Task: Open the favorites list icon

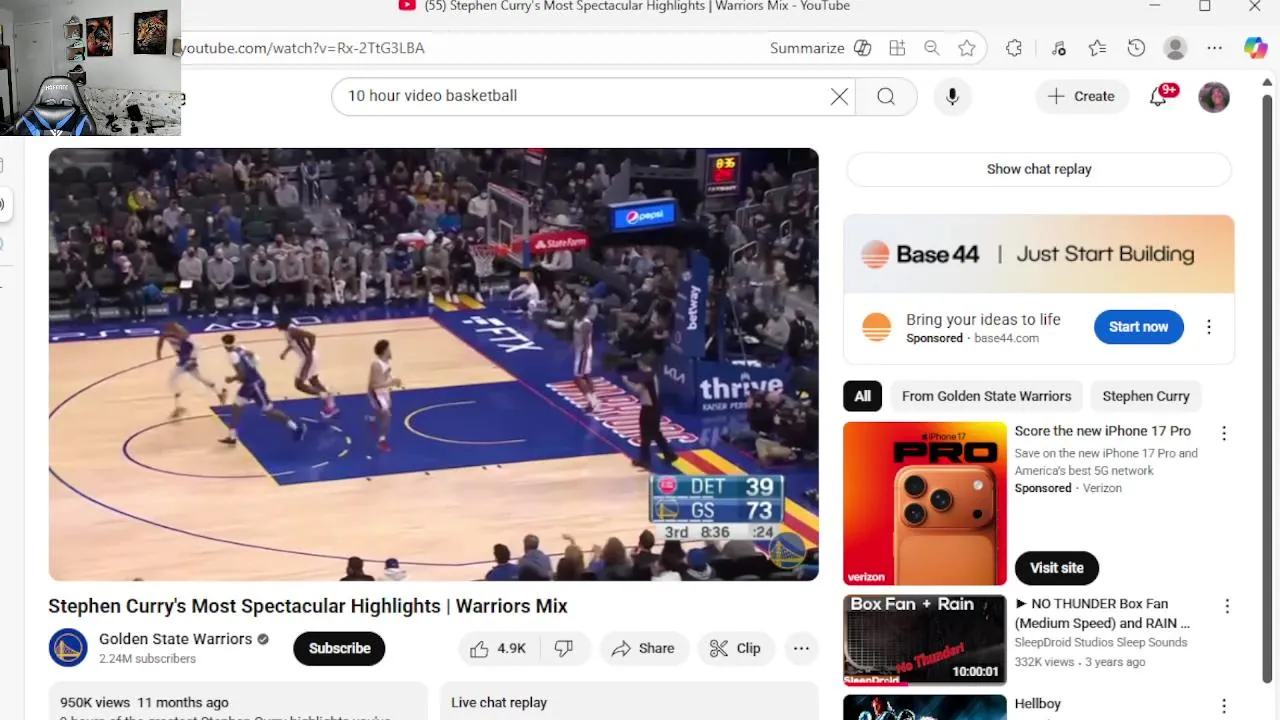Action: pyautogui.click(x=1097, y=48)
